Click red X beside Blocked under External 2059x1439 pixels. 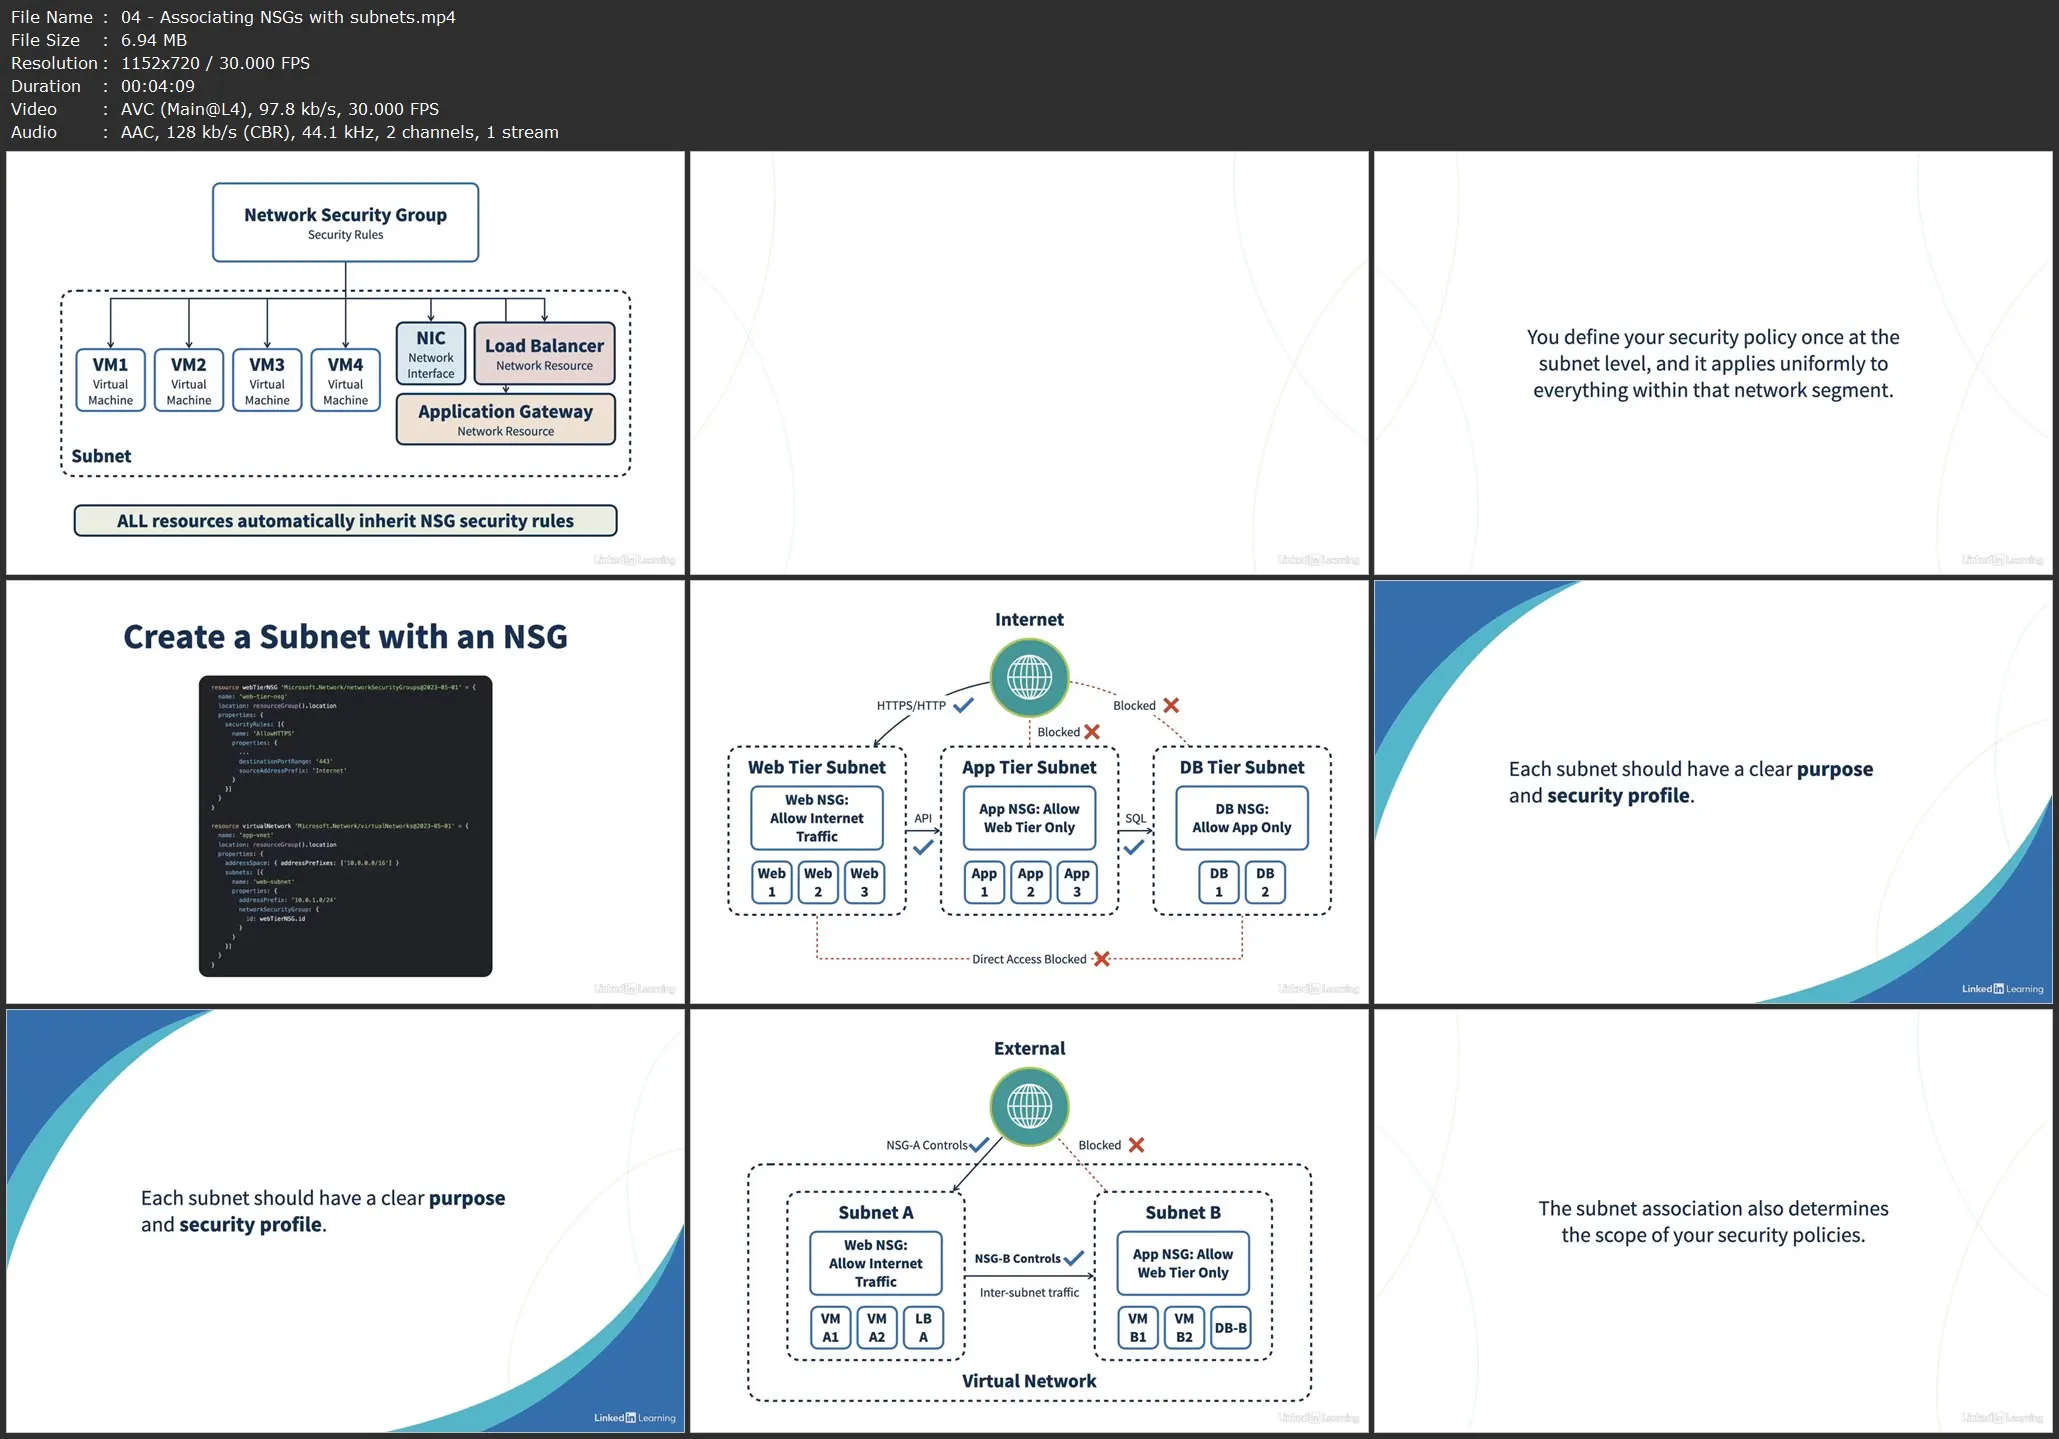click(1136, 1145)
